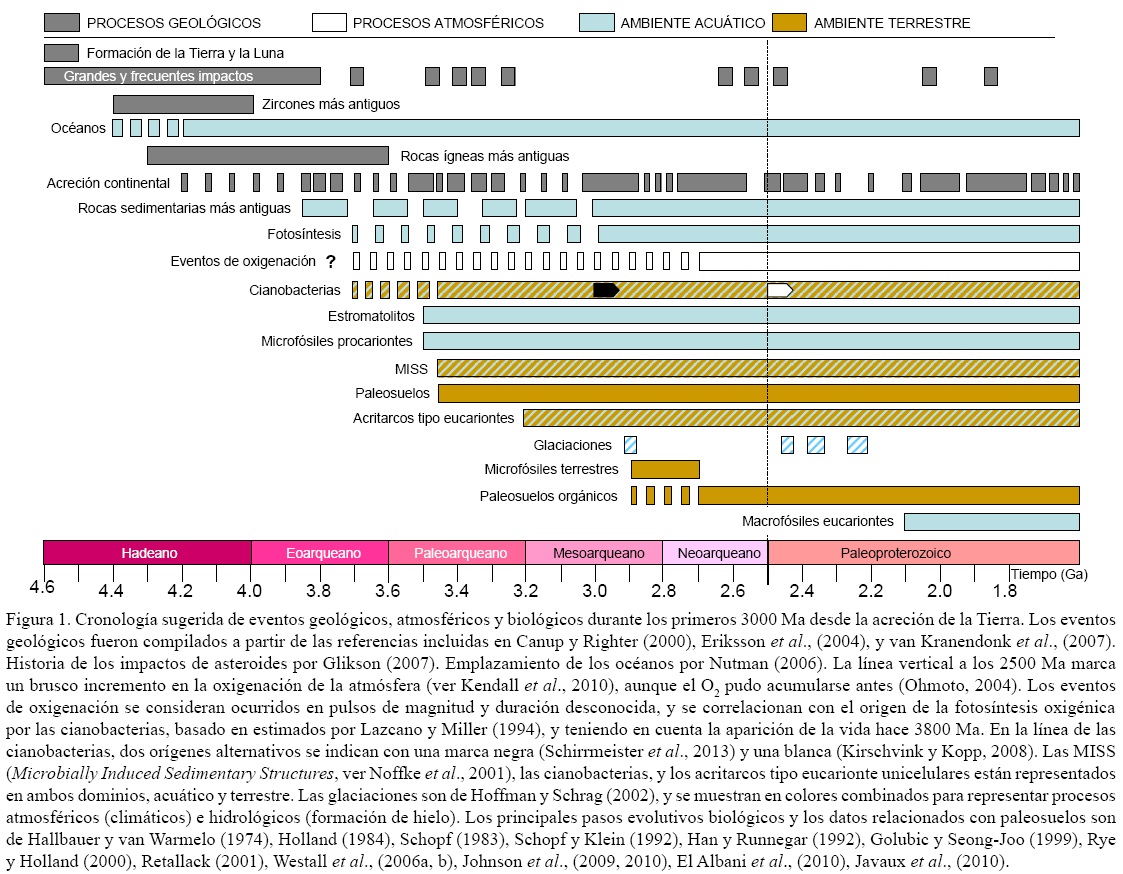Pick the light blue Ambiente Acuático swatch
This screenshot has width=1123, height=874.
[596, 22]
